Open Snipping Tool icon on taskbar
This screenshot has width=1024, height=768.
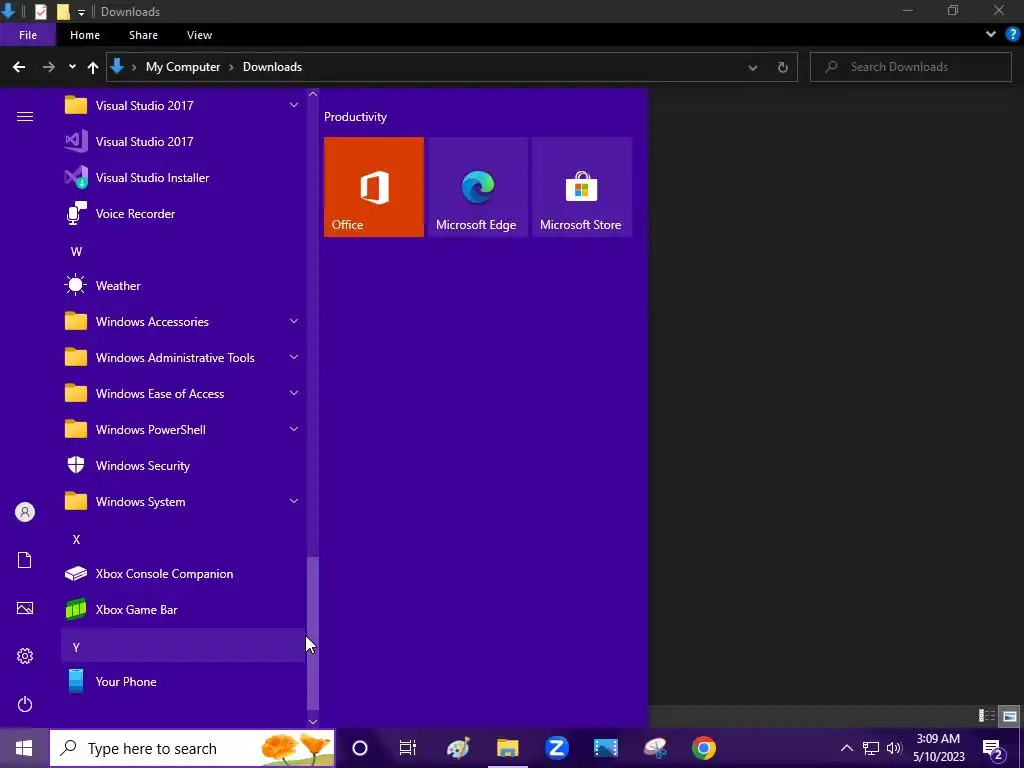tap(655, 748)
